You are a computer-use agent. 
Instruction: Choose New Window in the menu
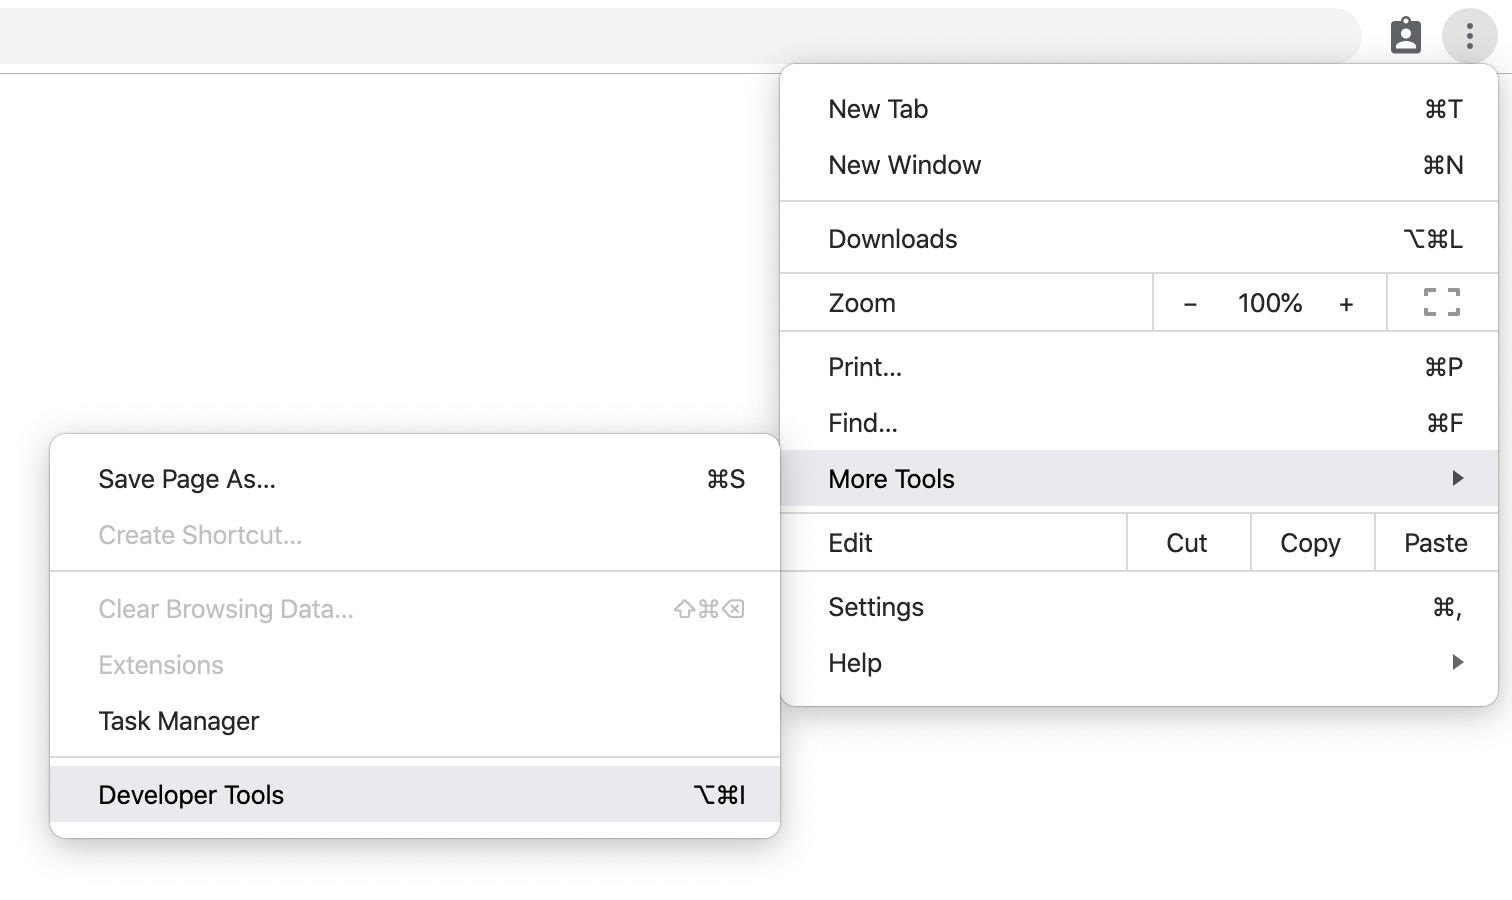tap(1139, 165)
